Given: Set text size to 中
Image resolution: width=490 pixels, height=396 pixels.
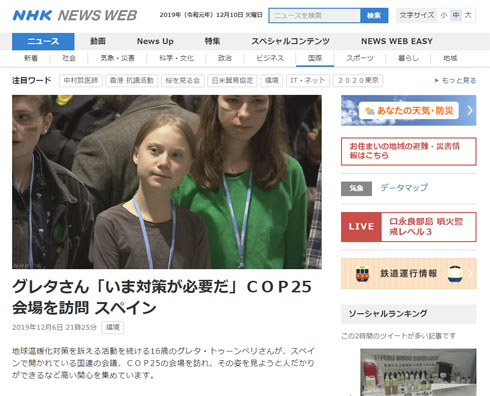Looking at the screenshot, I should point(456,15).
